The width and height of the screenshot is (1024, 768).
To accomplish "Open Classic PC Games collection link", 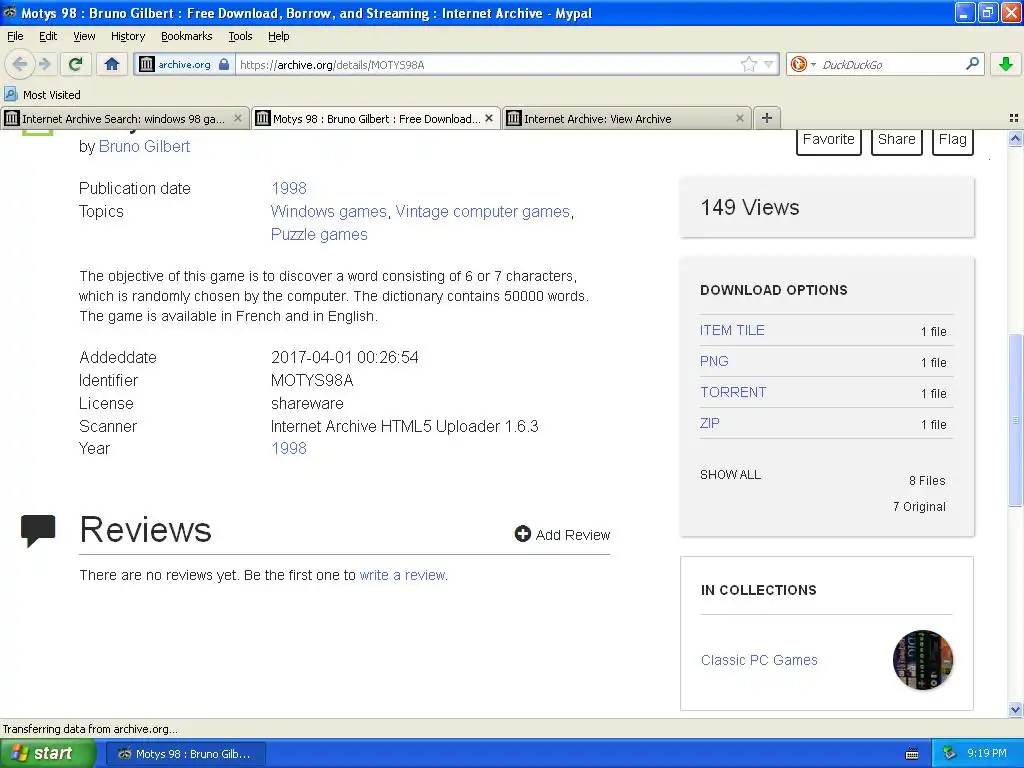I will coord(759,660).
